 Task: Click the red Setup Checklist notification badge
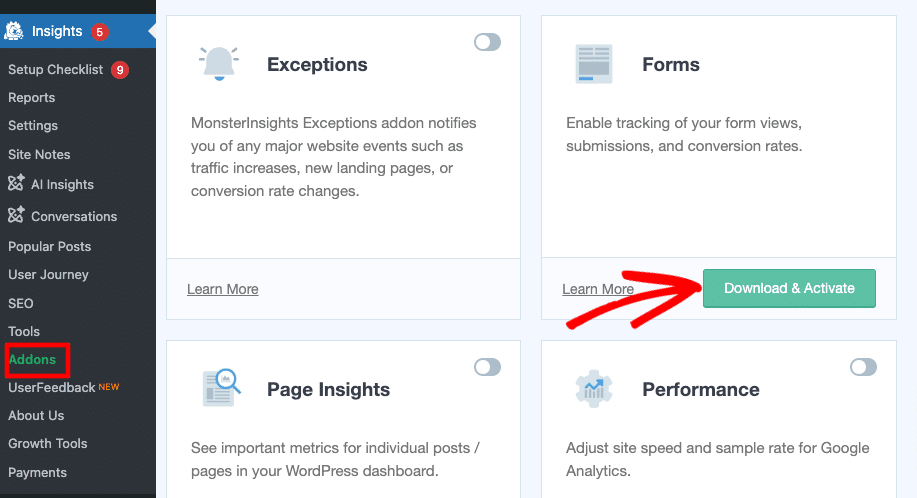tap(120, 70)
